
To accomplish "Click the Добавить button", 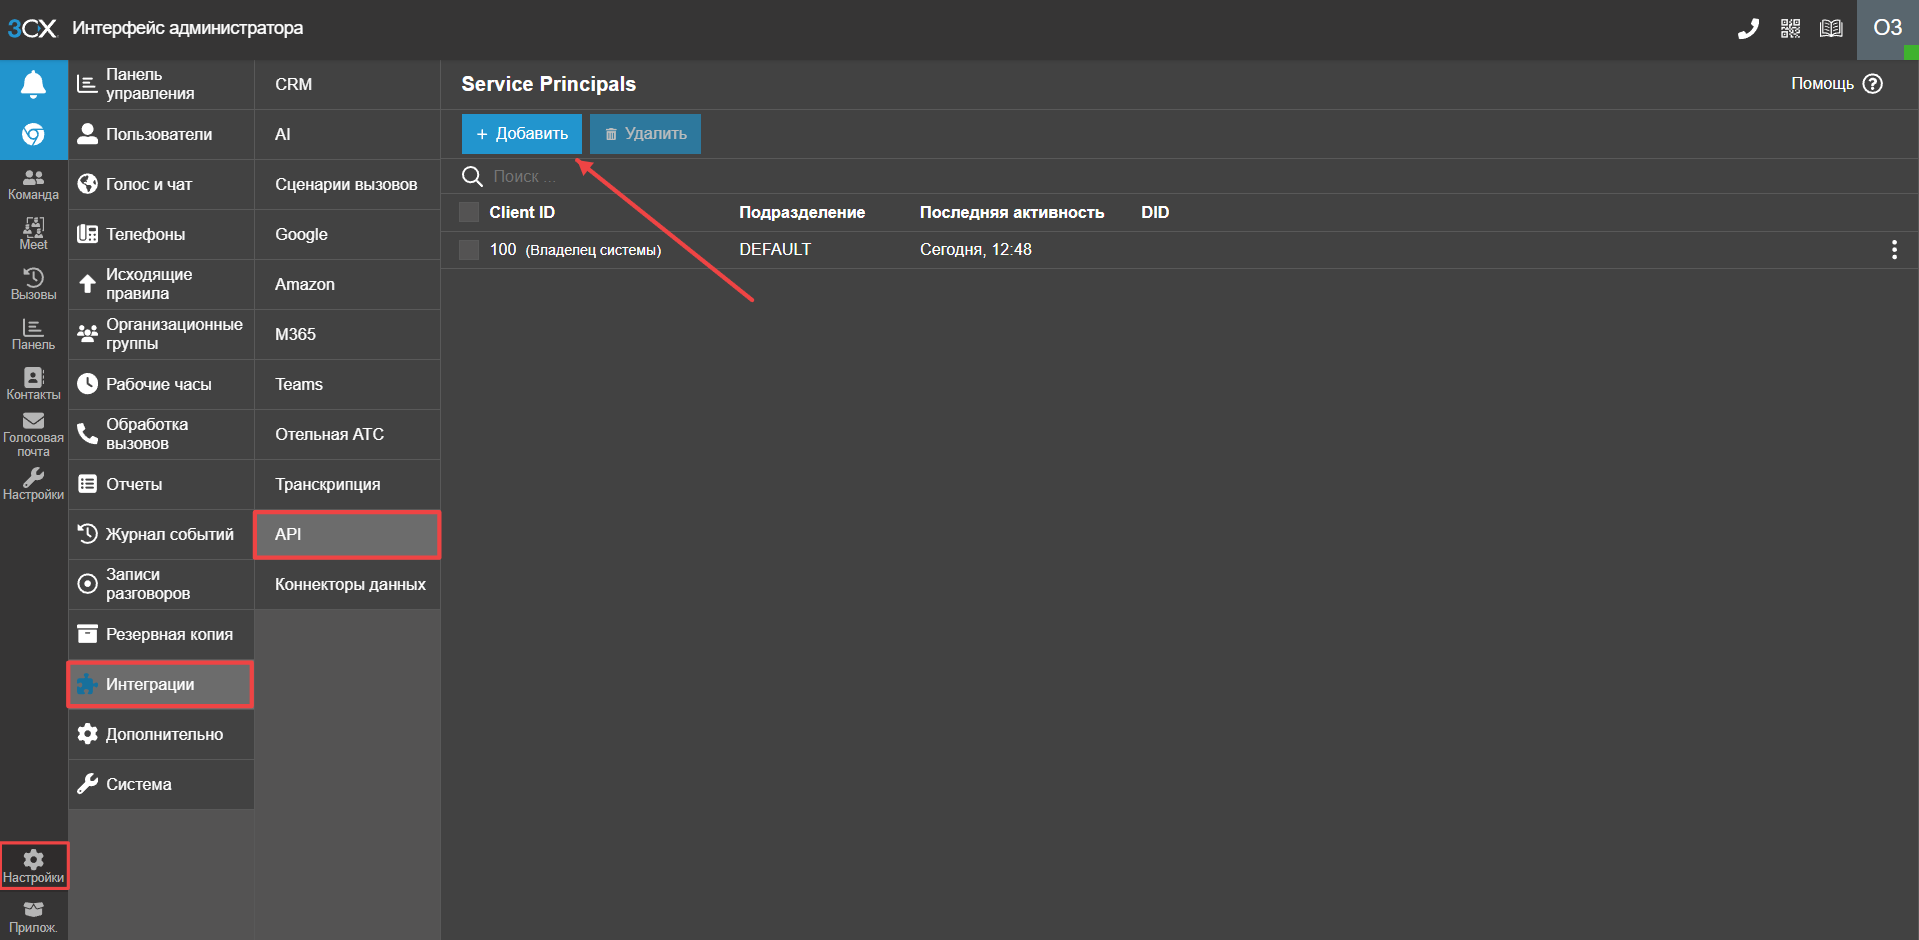I will point(522,134).
